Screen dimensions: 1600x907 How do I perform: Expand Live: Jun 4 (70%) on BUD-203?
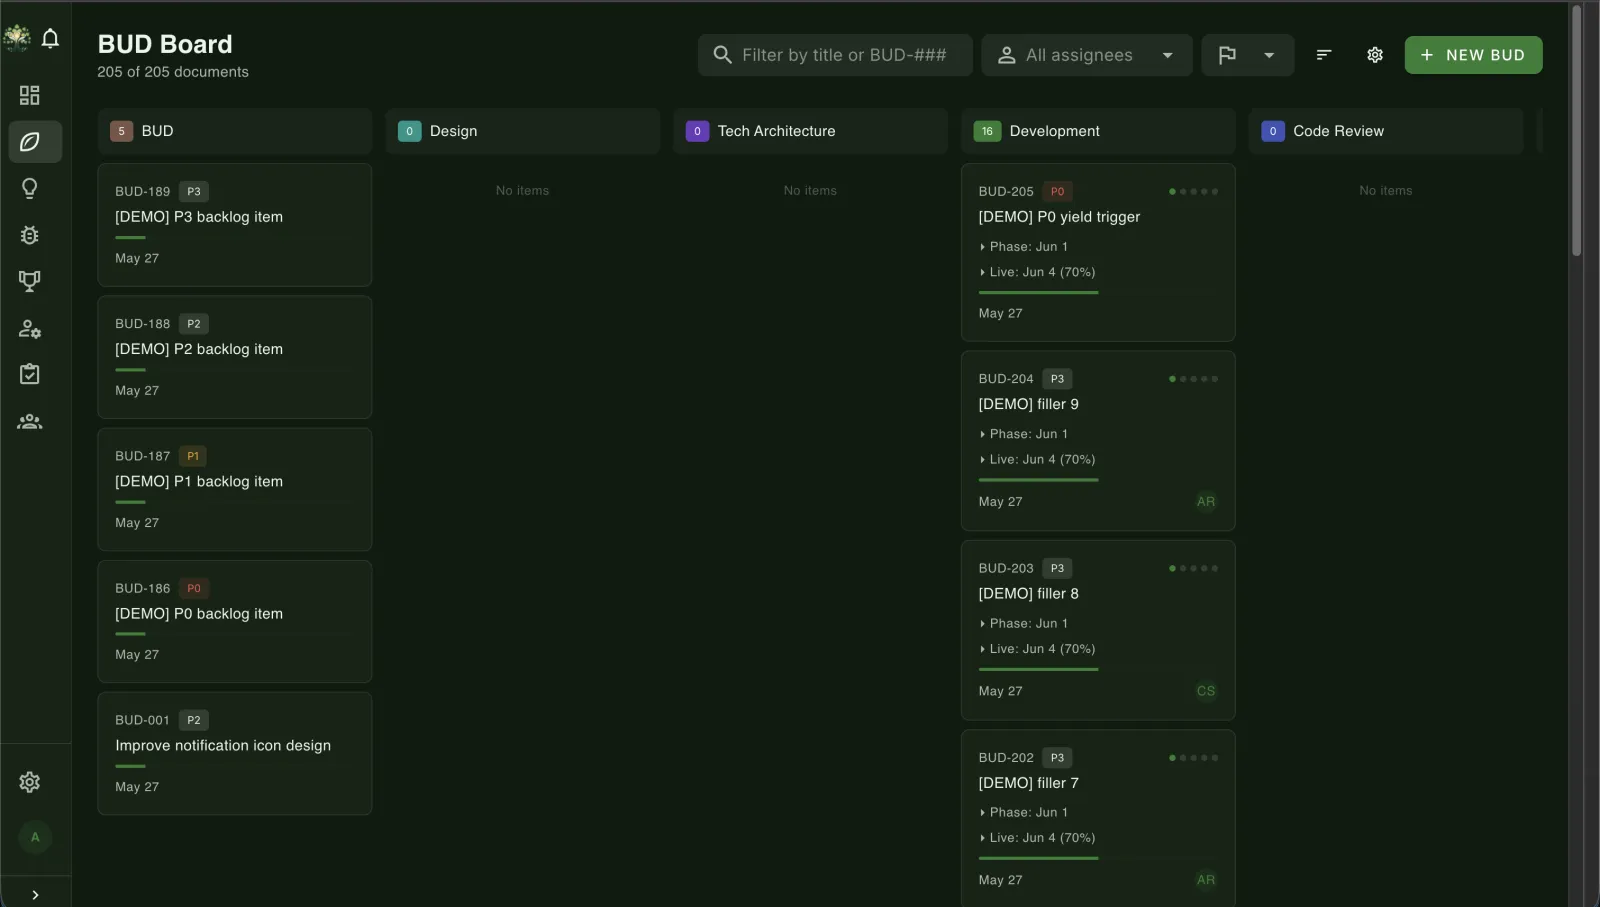pyautogui.click(x=1037, y=649)
